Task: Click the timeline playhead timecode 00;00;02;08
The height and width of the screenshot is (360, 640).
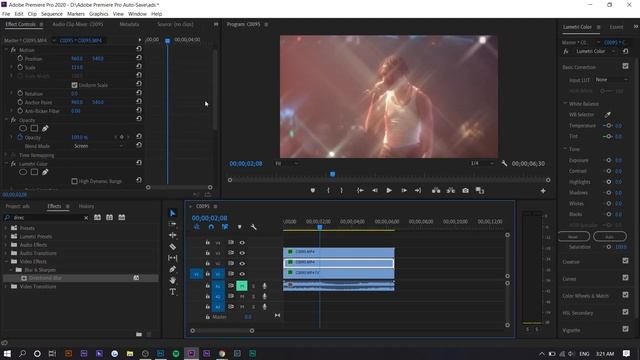Action: [x=210, y=218]
